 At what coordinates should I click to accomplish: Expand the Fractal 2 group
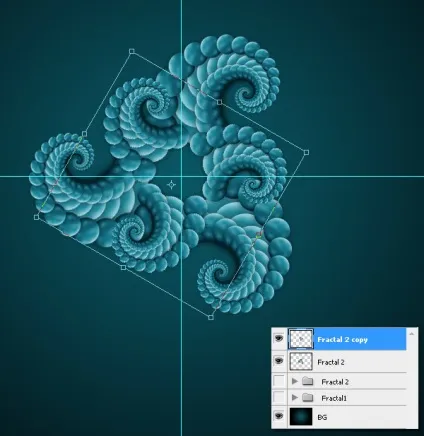pos(294,381)
